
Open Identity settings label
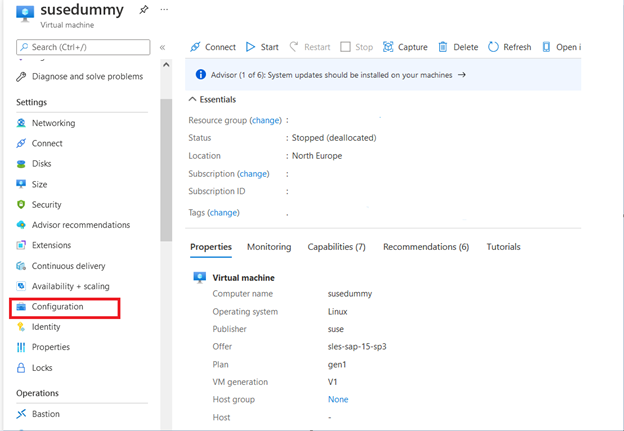point(46,327)
